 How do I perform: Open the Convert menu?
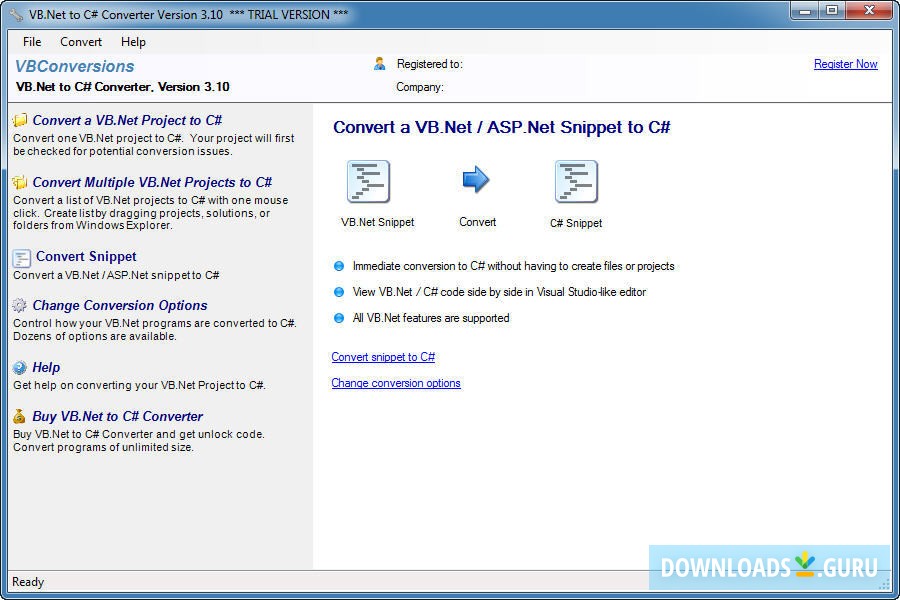click(x=81, y=42)
